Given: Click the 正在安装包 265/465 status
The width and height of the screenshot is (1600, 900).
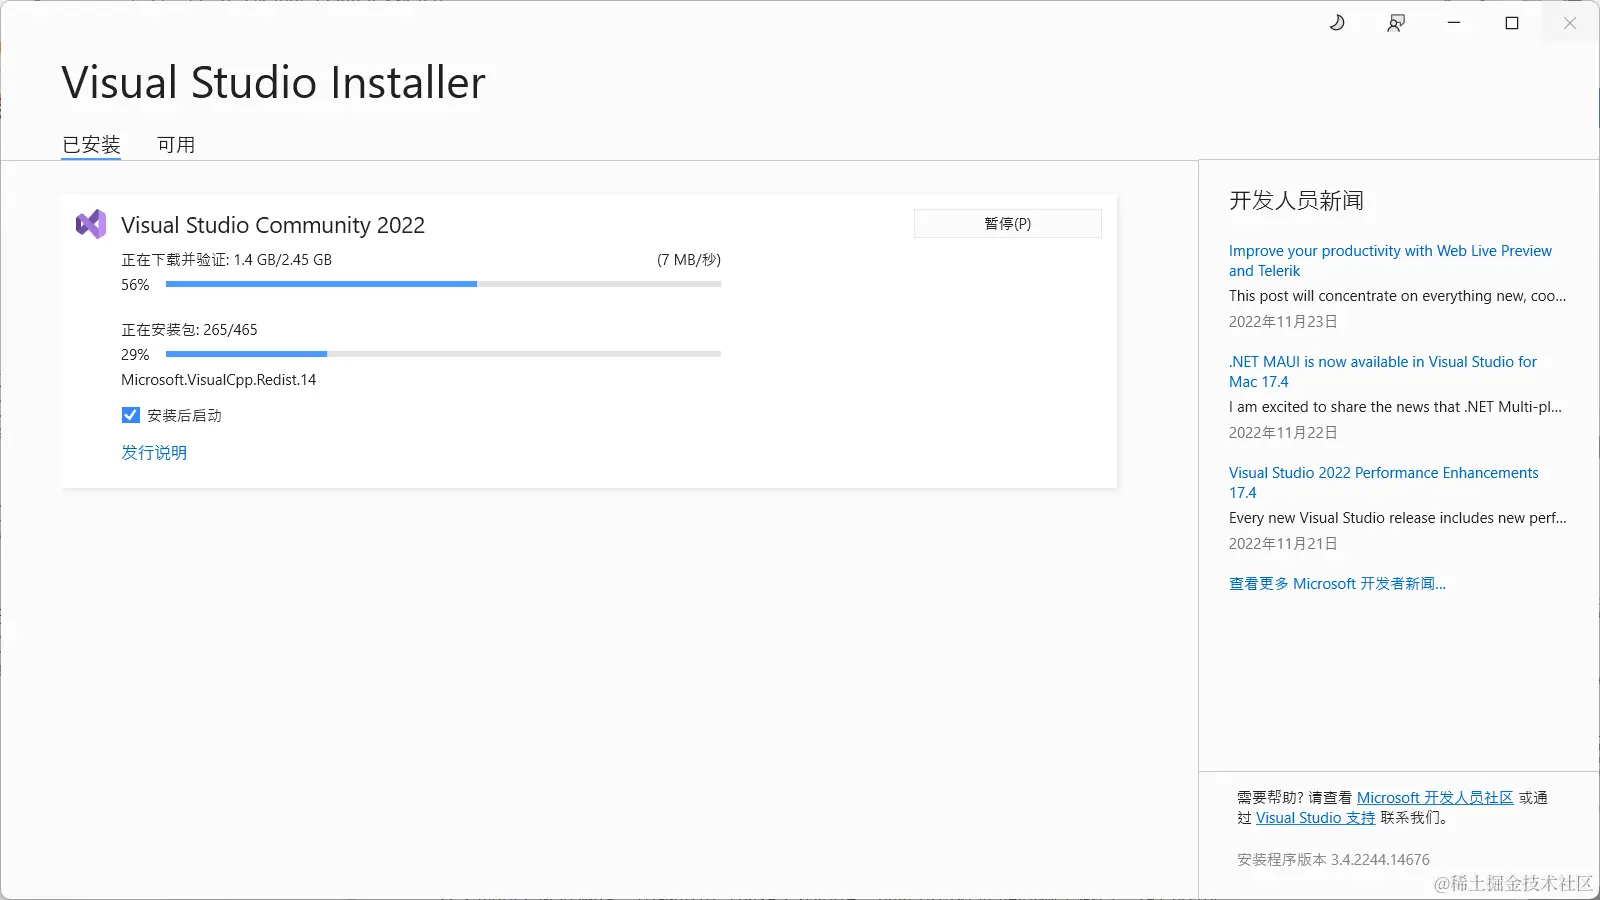Looking at the screenshot, I should coord(189,330).
